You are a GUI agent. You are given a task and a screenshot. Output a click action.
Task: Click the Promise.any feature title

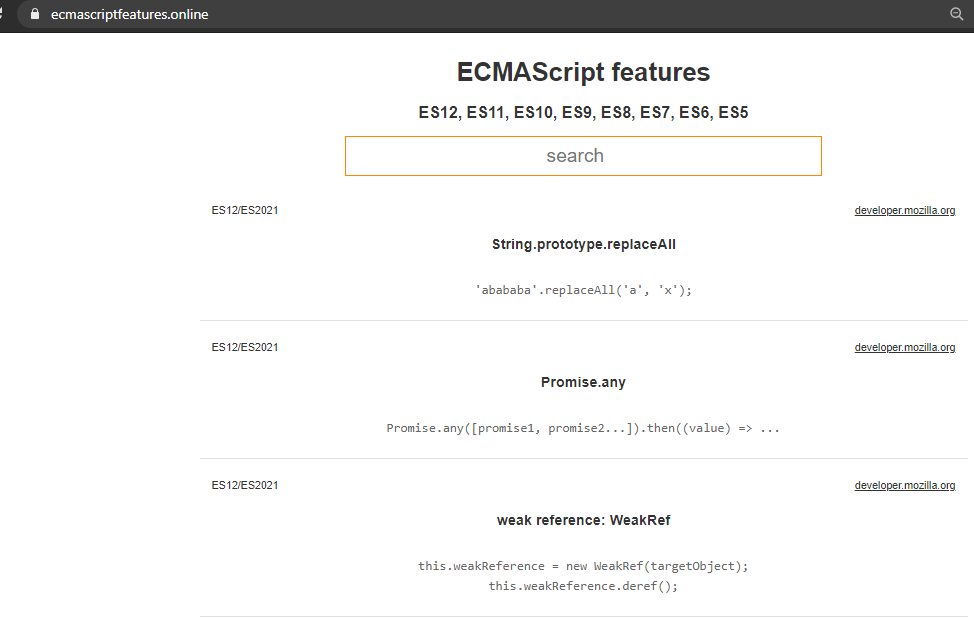[583, 382]
